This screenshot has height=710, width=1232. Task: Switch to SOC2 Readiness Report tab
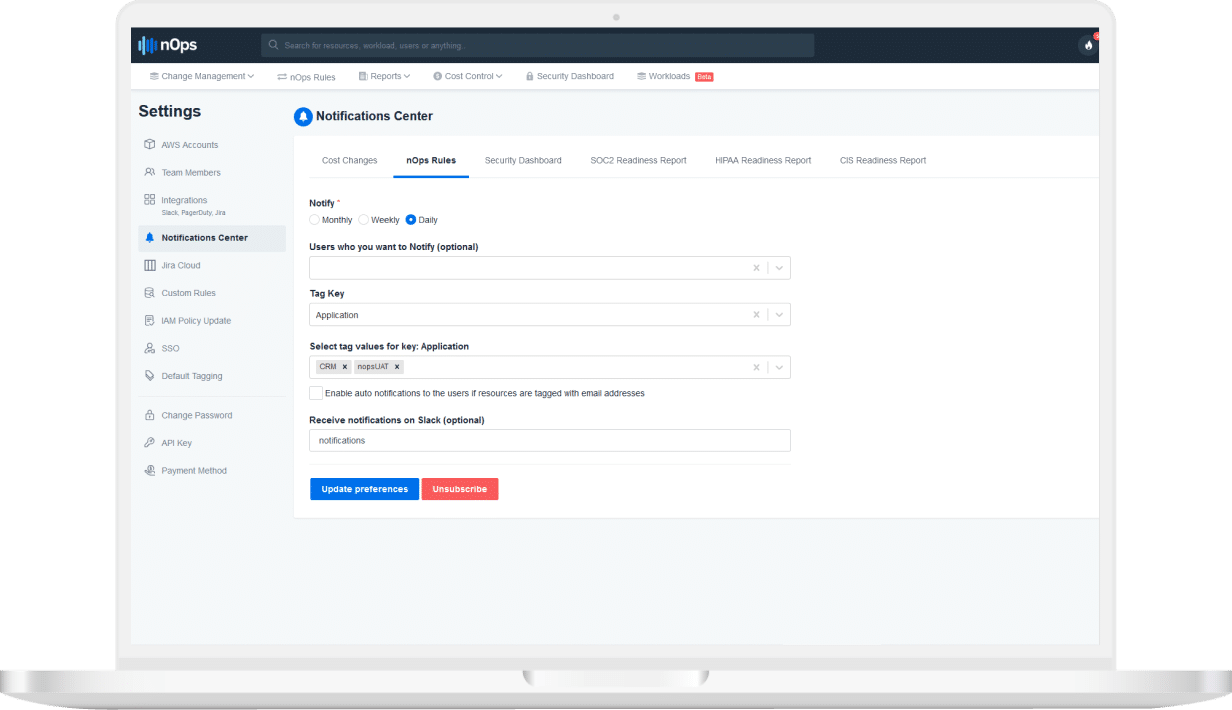639,160
